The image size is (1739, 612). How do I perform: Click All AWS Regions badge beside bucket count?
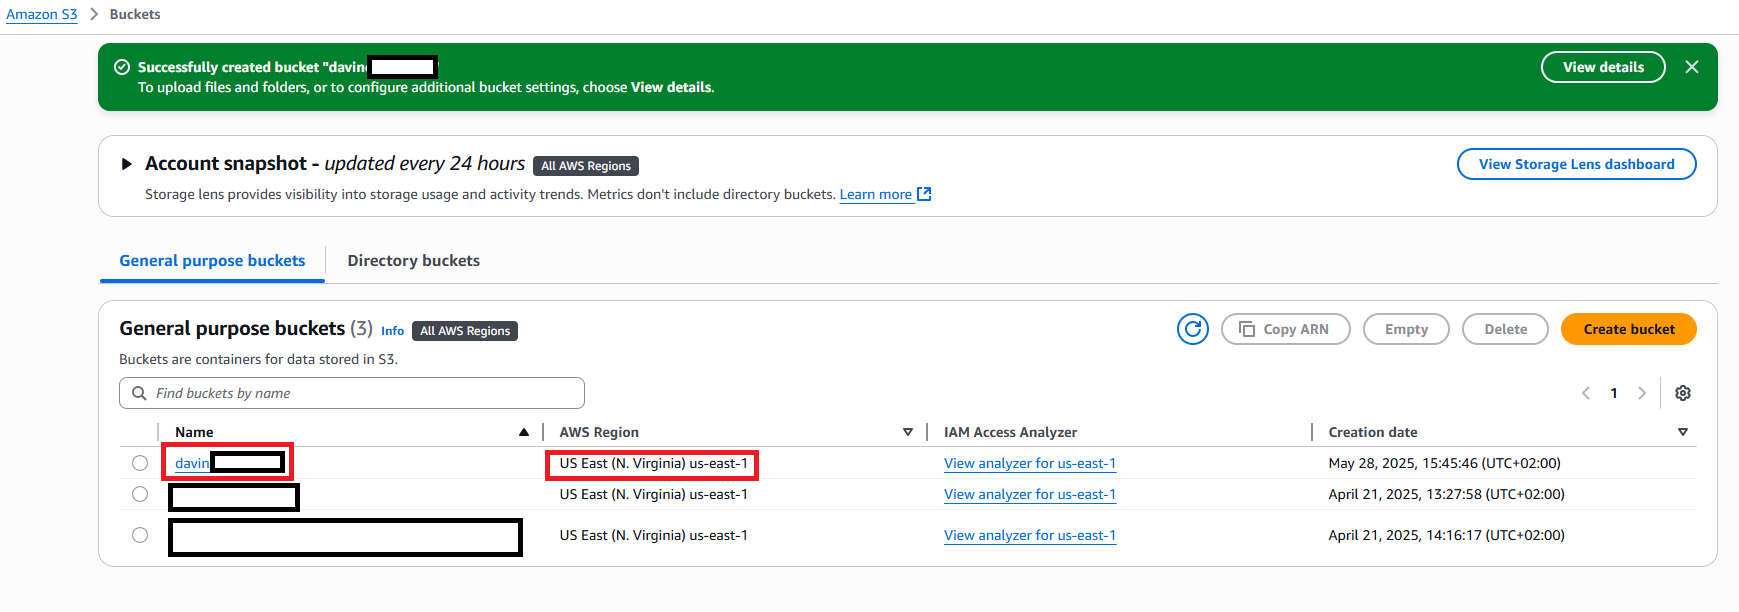465,331
